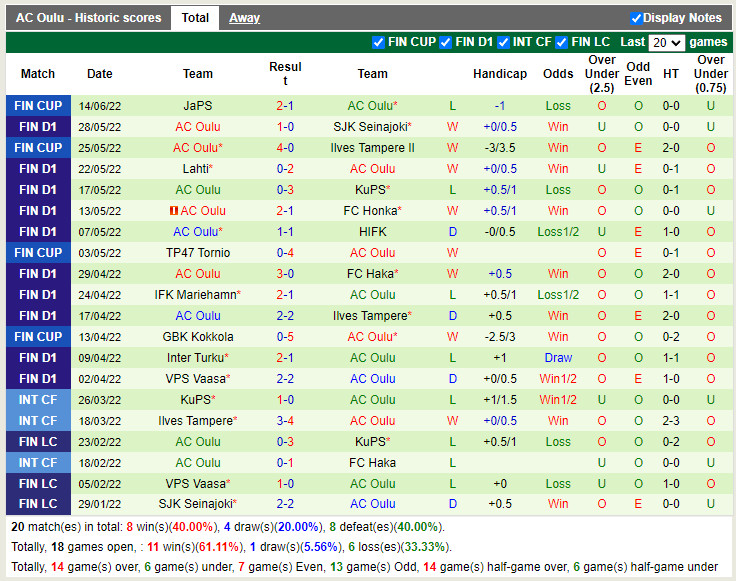Click the red card icon beside AC Oulu

(x=173, y=211)
